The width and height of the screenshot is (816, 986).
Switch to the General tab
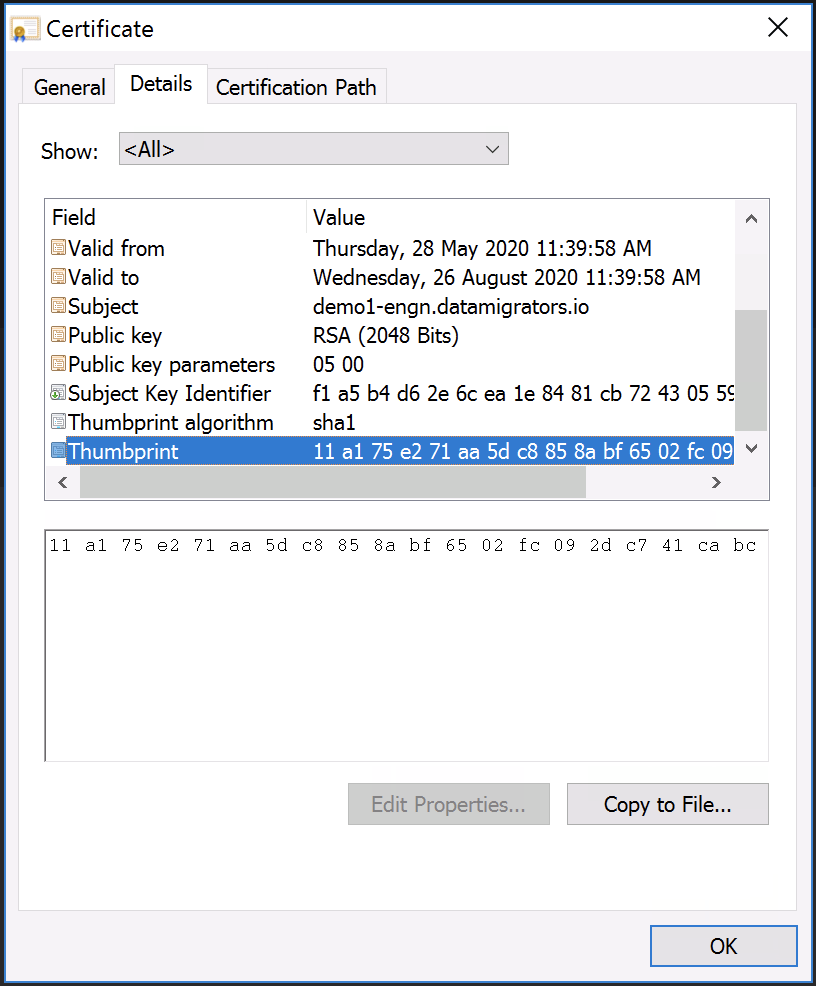tap(69, 87)
